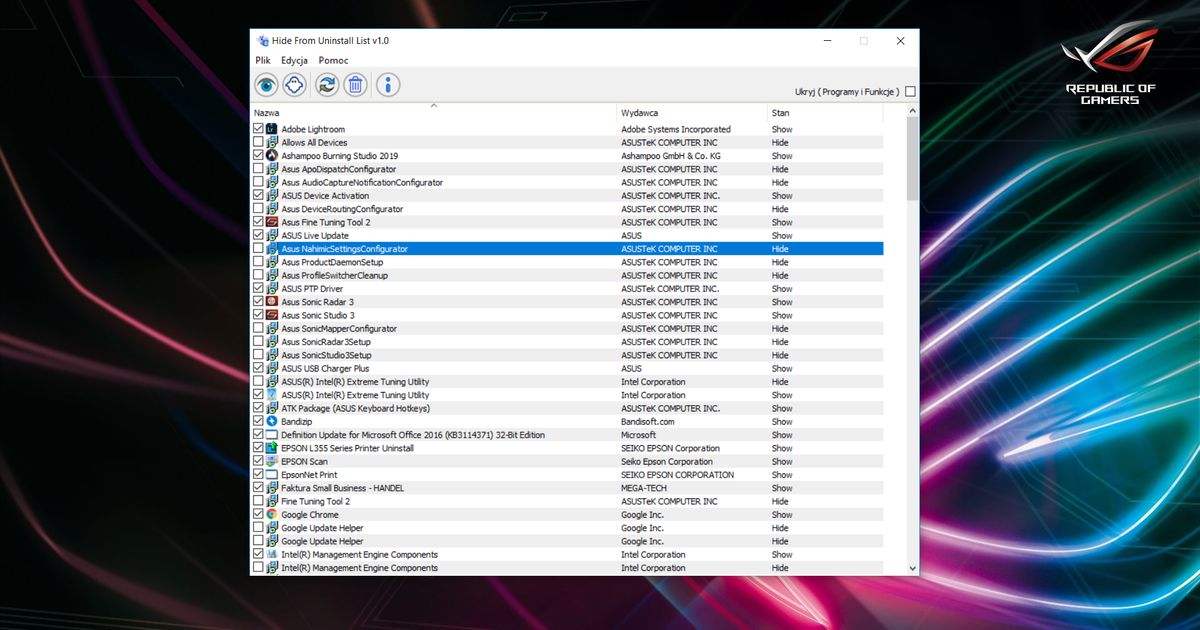Image resolution: width=1200 pixels, height=630 pixels.
Task: Click the ASUS PTP Driver icon
Action: point(272,289)
